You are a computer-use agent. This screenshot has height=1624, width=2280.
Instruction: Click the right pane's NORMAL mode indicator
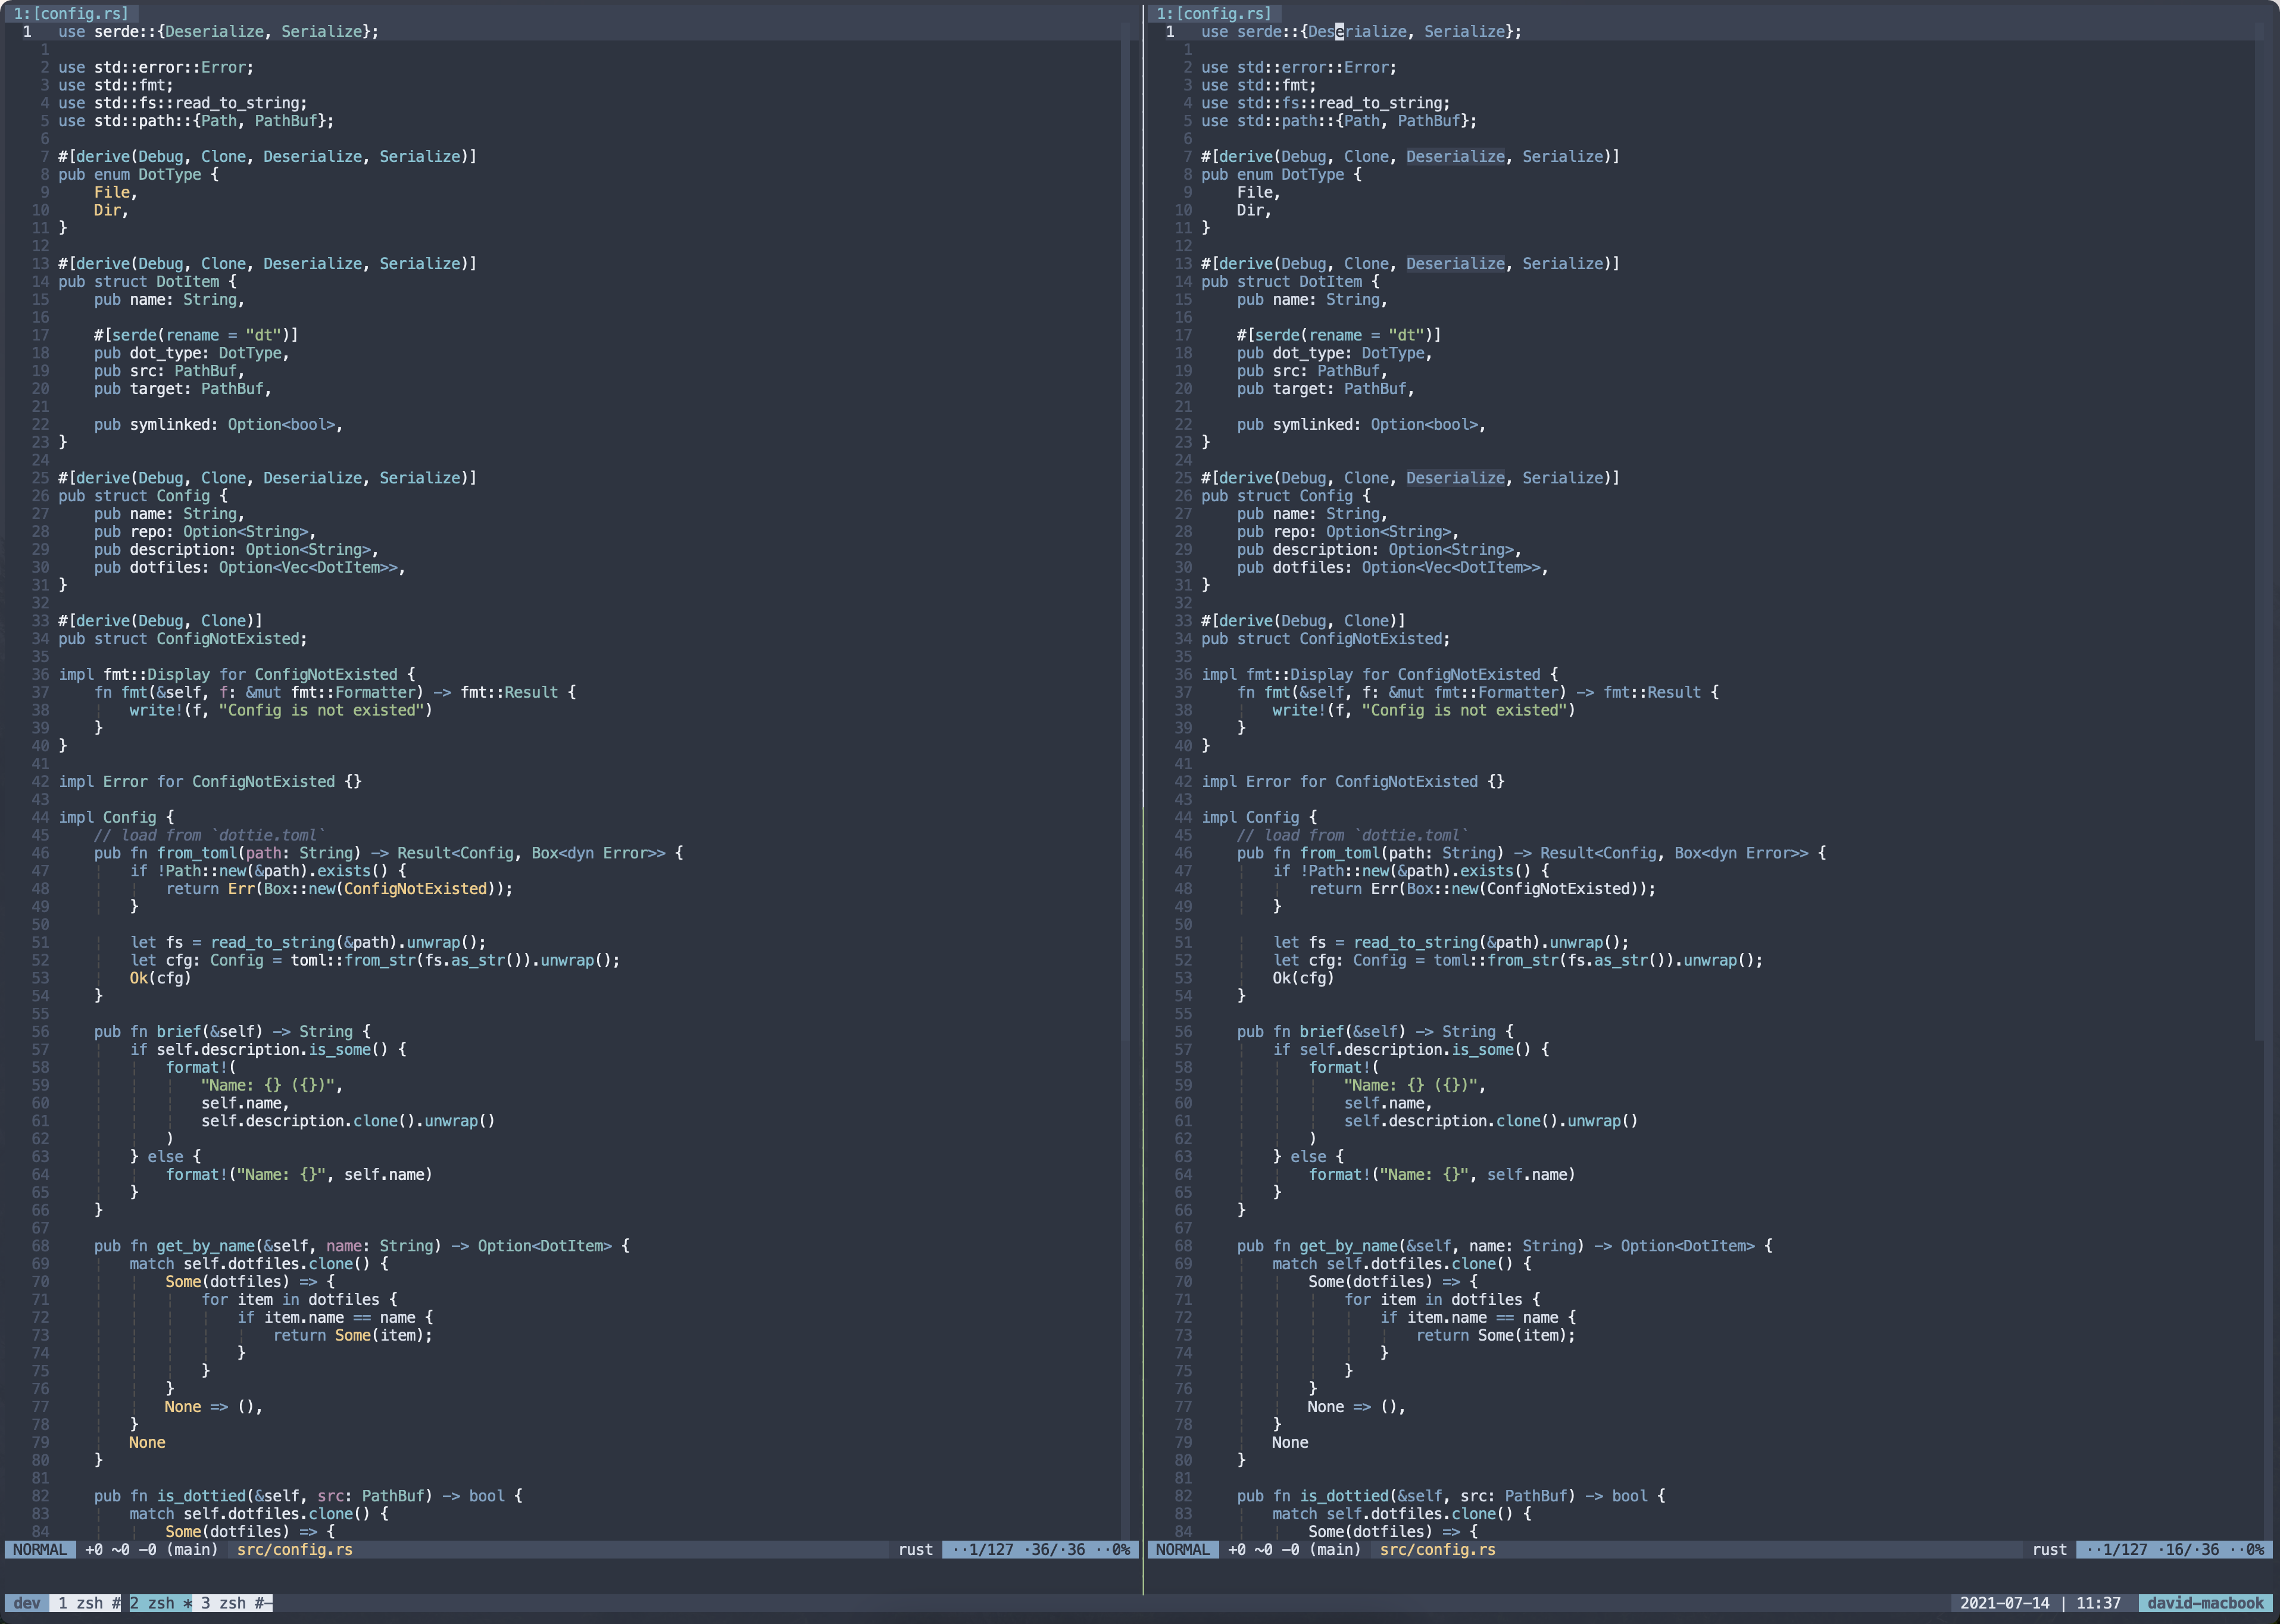pos(1183,1549)
